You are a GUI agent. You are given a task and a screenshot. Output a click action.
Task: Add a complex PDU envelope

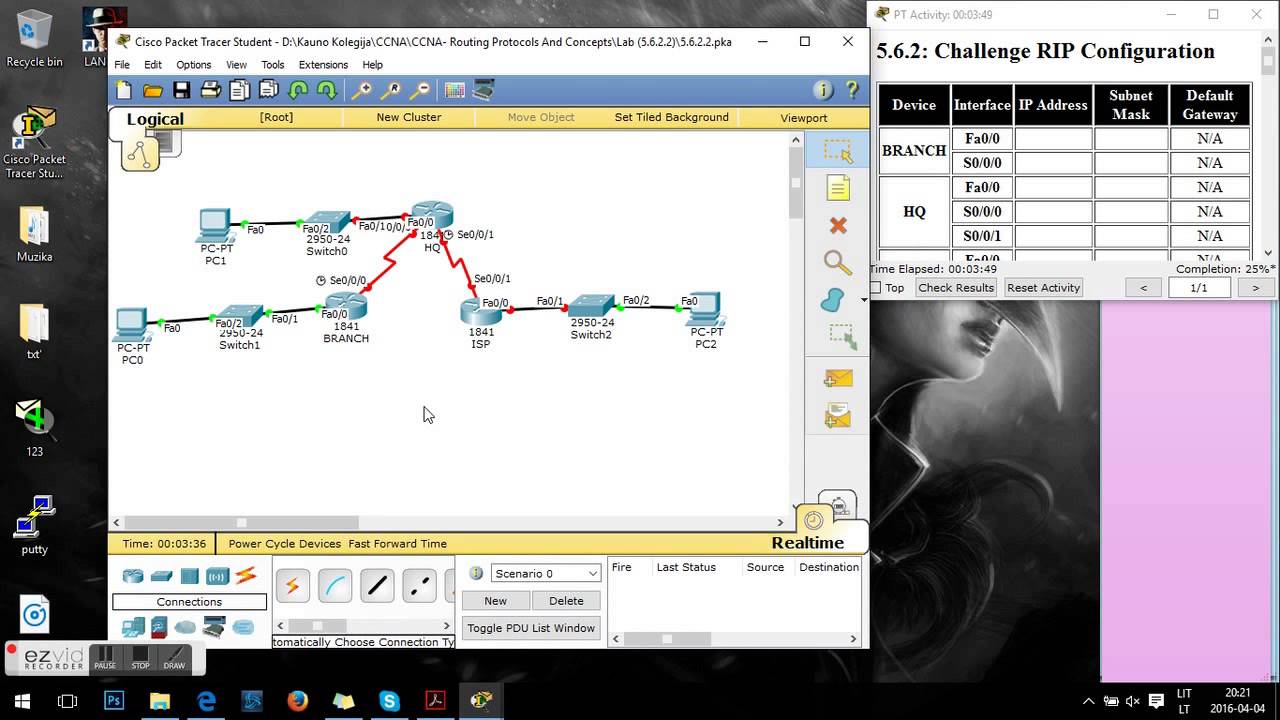[x=837, y=415]
